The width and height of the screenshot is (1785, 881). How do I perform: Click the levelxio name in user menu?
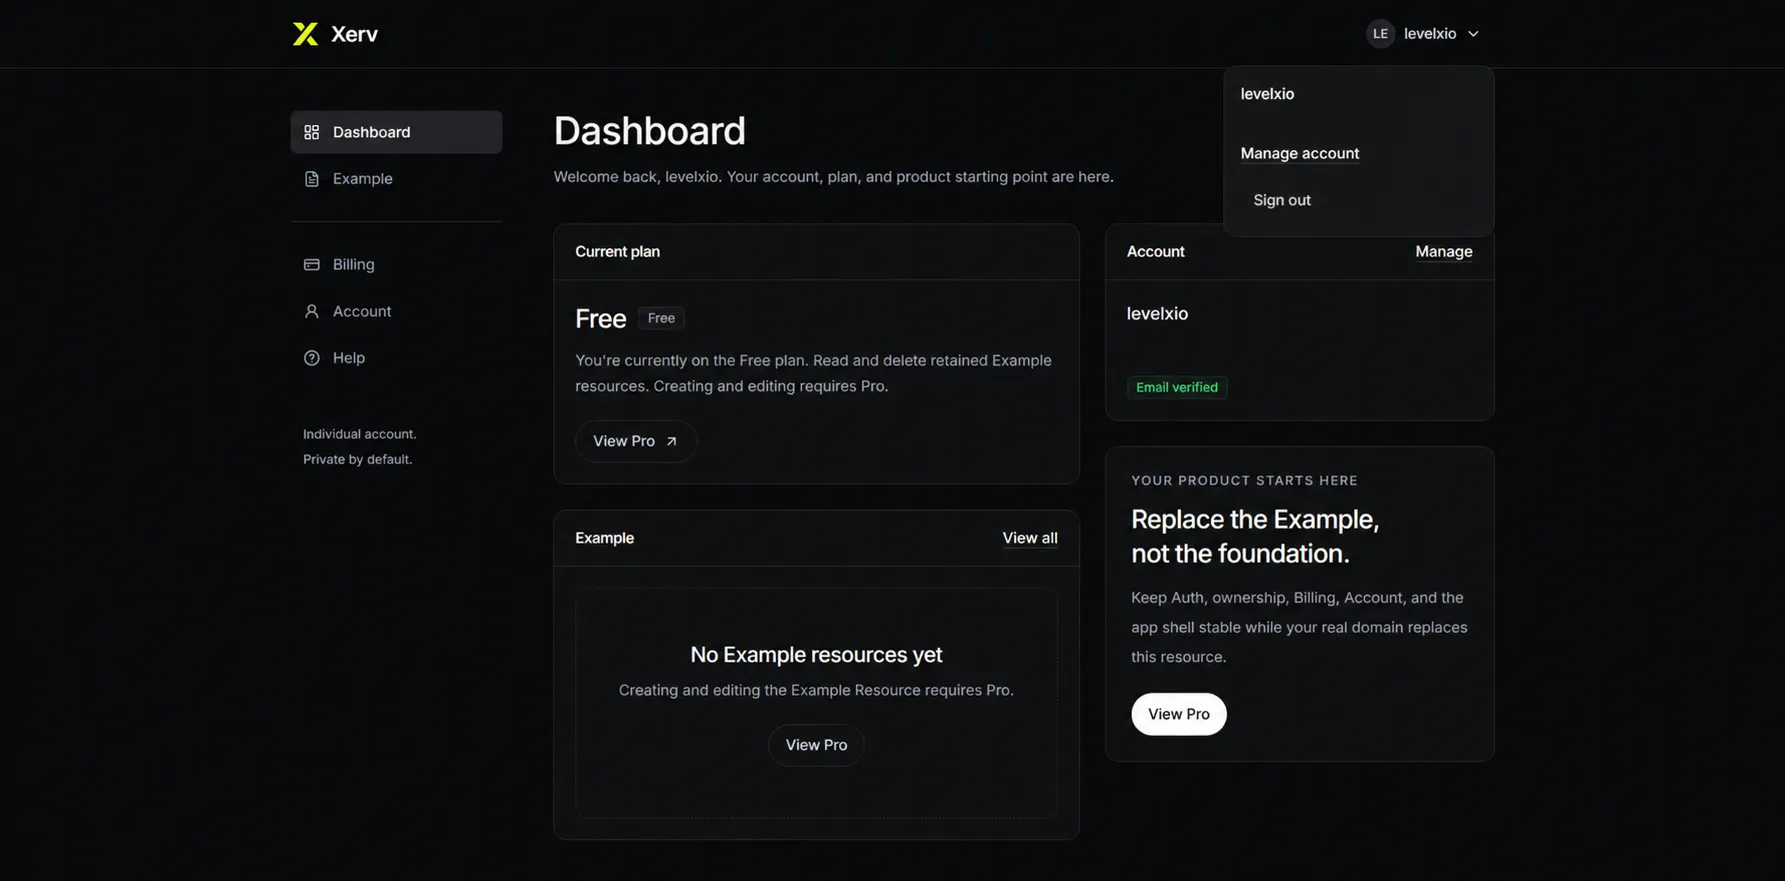(1267, 94)
